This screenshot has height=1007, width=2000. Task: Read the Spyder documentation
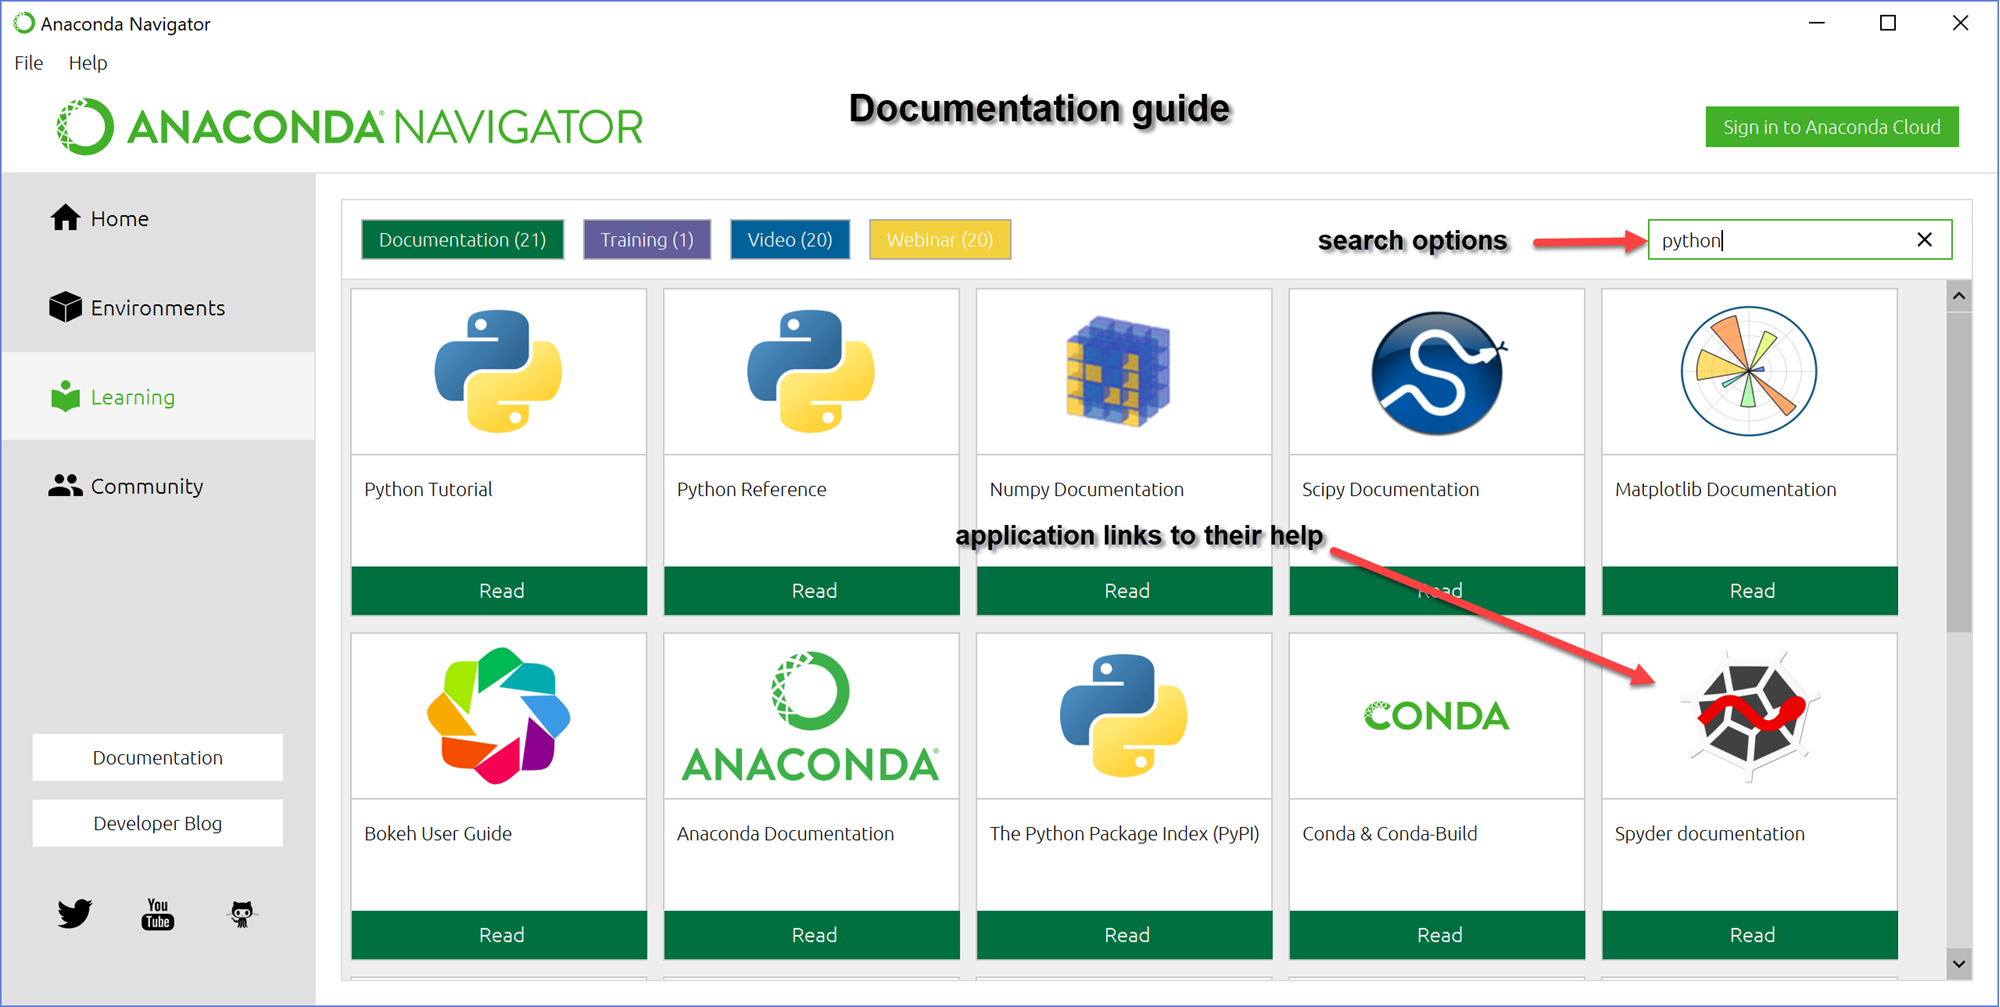point(1750,935)
